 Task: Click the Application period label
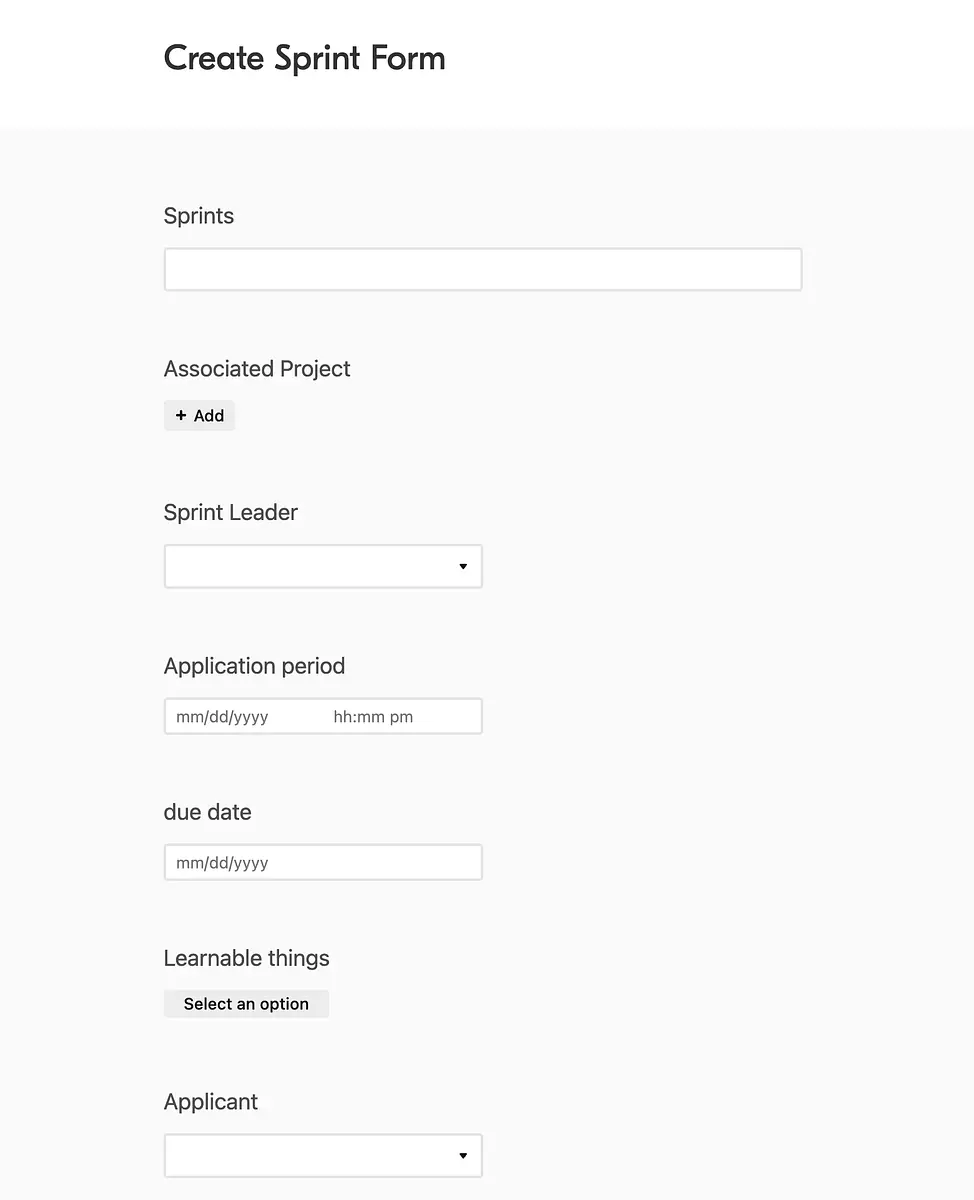tap(254, 666)
